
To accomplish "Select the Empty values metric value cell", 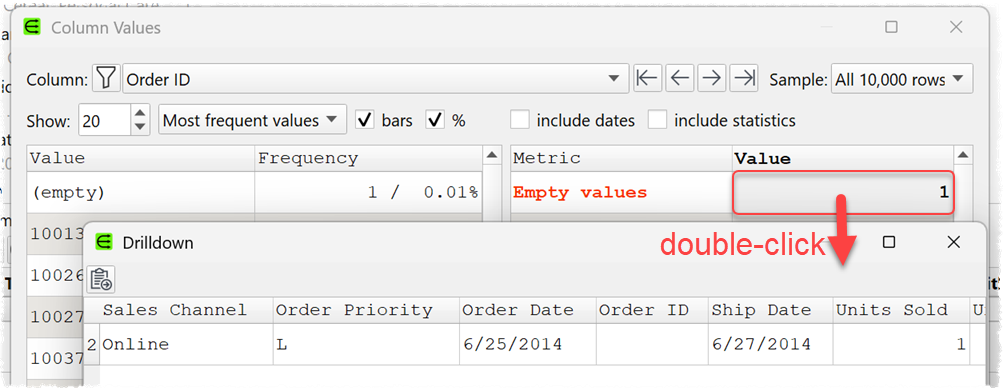I will click(x=843, y=193).
